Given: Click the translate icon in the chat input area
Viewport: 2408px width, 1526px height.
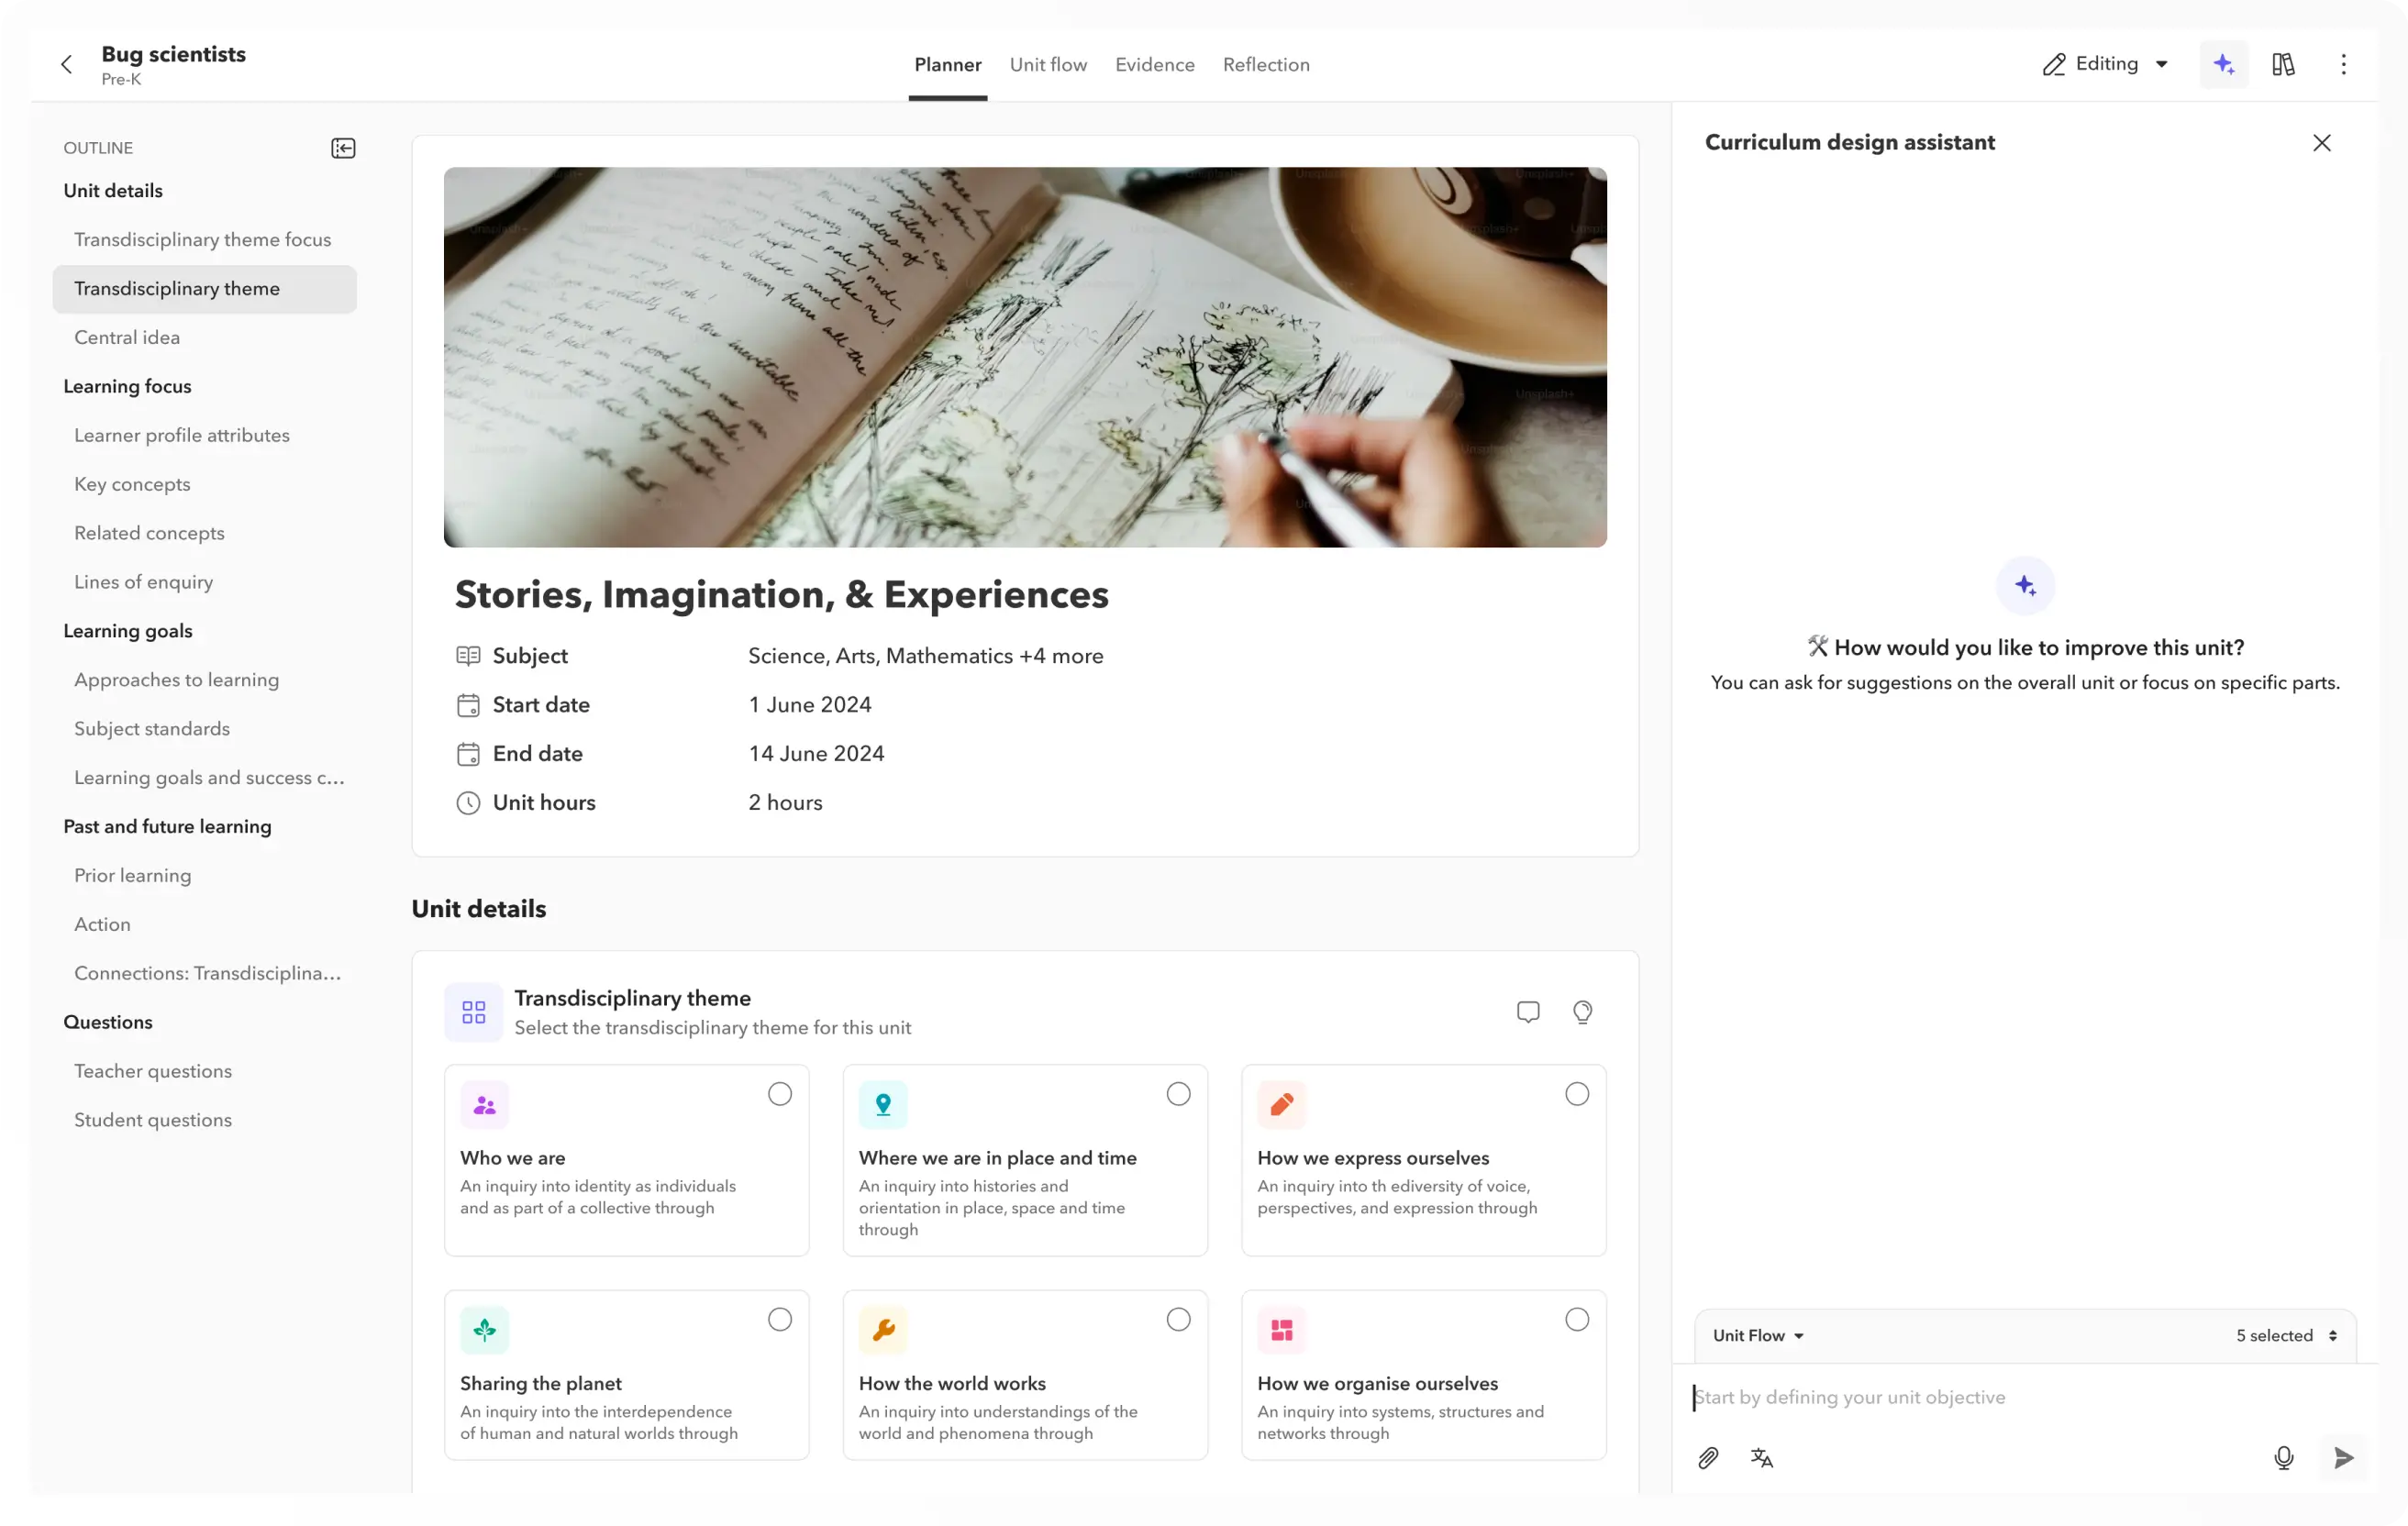Looking at the screenshot, I should click(1761, 1457).
